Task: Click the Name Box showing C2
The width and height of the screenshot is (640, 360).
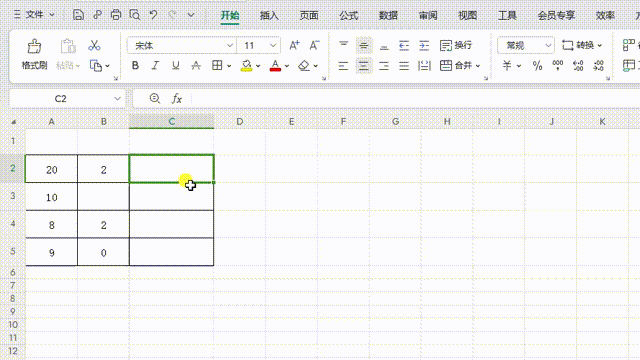Action: pyautogui.click(x=60, y=98)
